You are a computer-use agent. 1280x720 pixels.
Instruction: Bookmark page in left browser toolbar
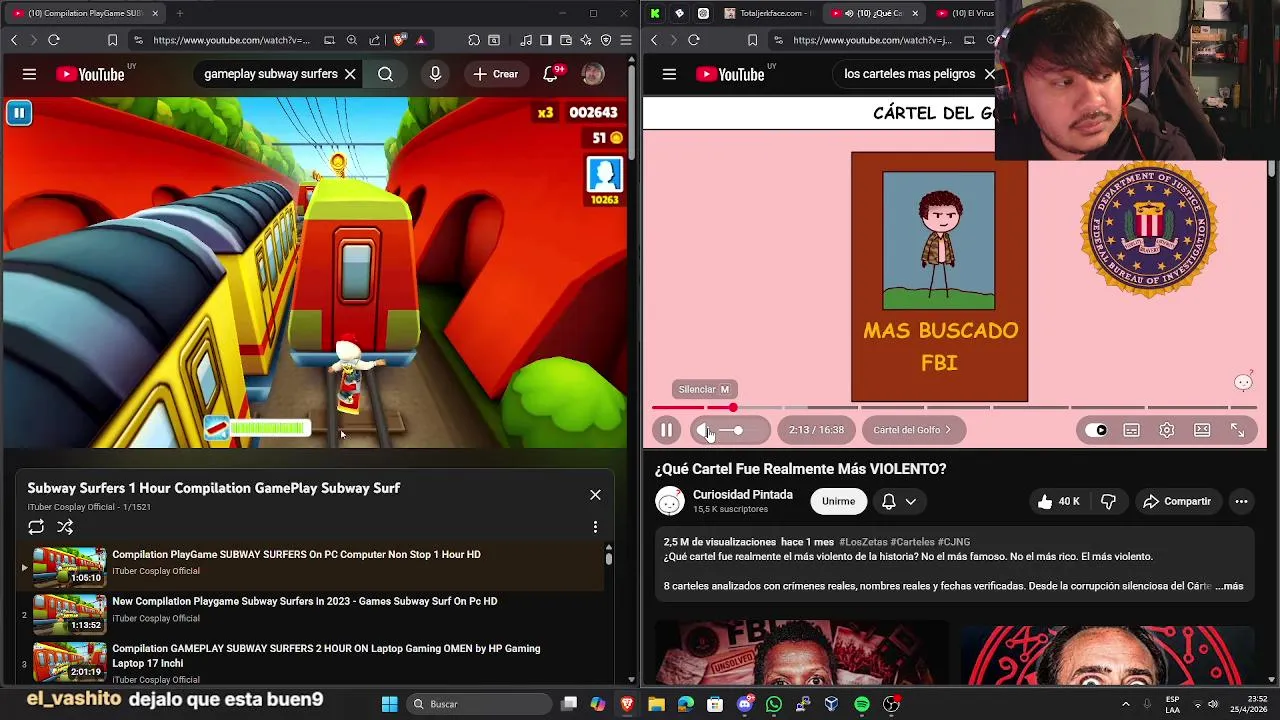(x=112, y=40)
